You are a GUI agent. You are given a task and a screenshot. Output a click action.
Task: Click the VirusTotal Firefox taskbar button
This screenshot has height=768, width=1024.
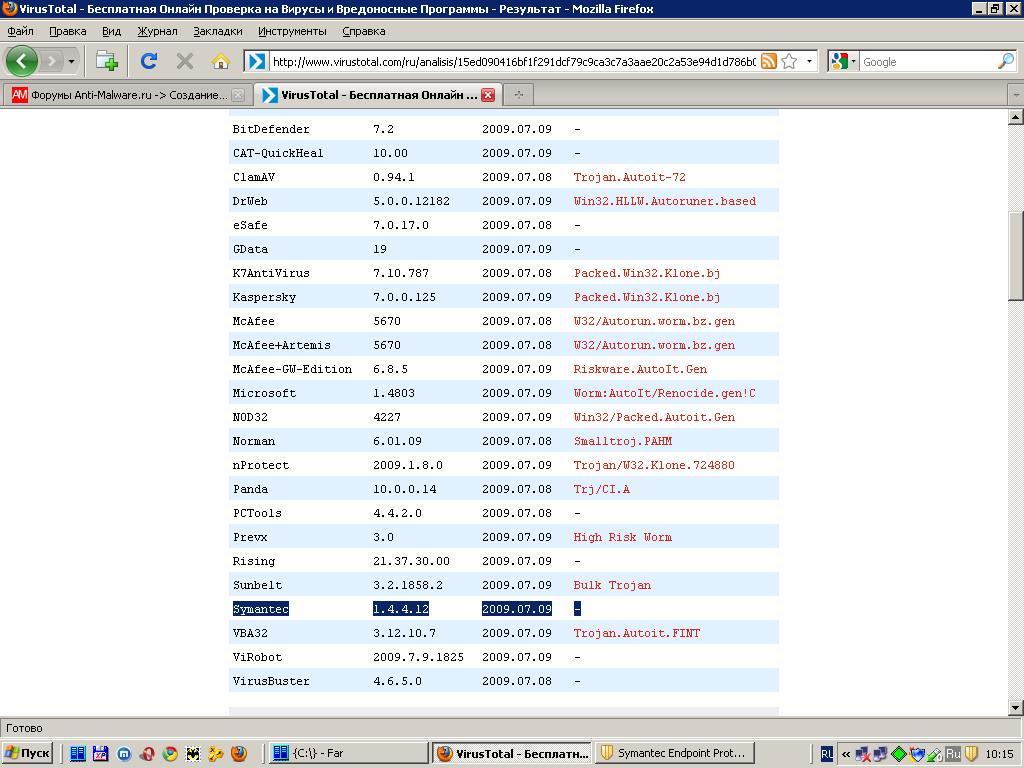(x=512, y=753)
